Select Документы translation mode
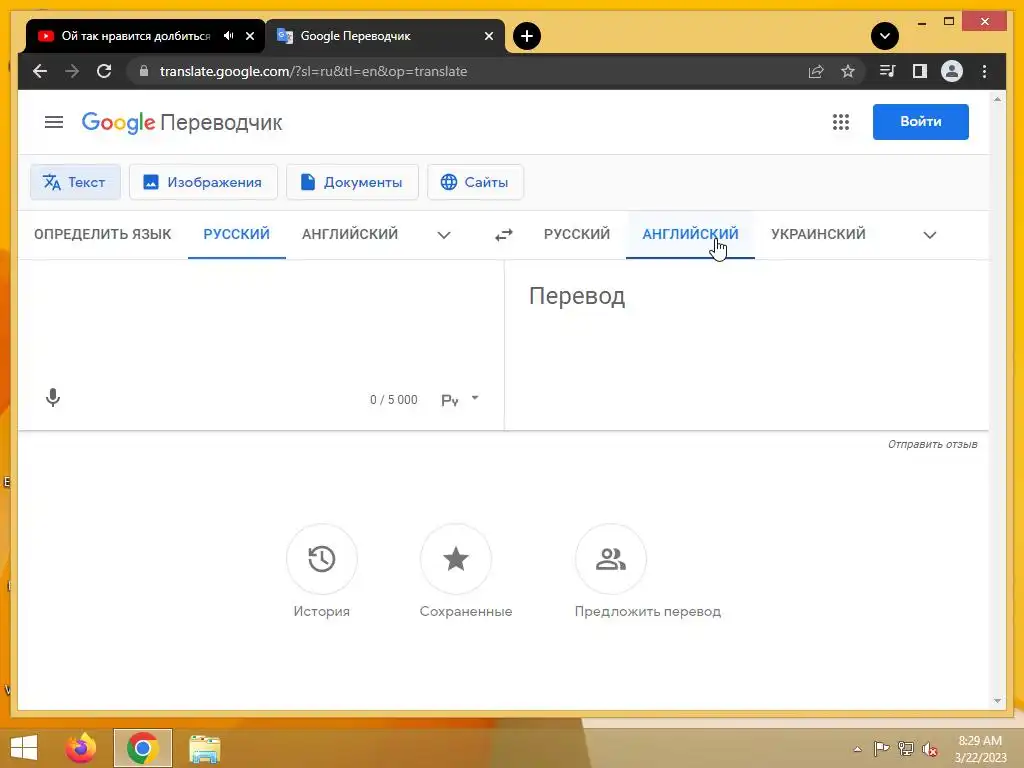 352,182
